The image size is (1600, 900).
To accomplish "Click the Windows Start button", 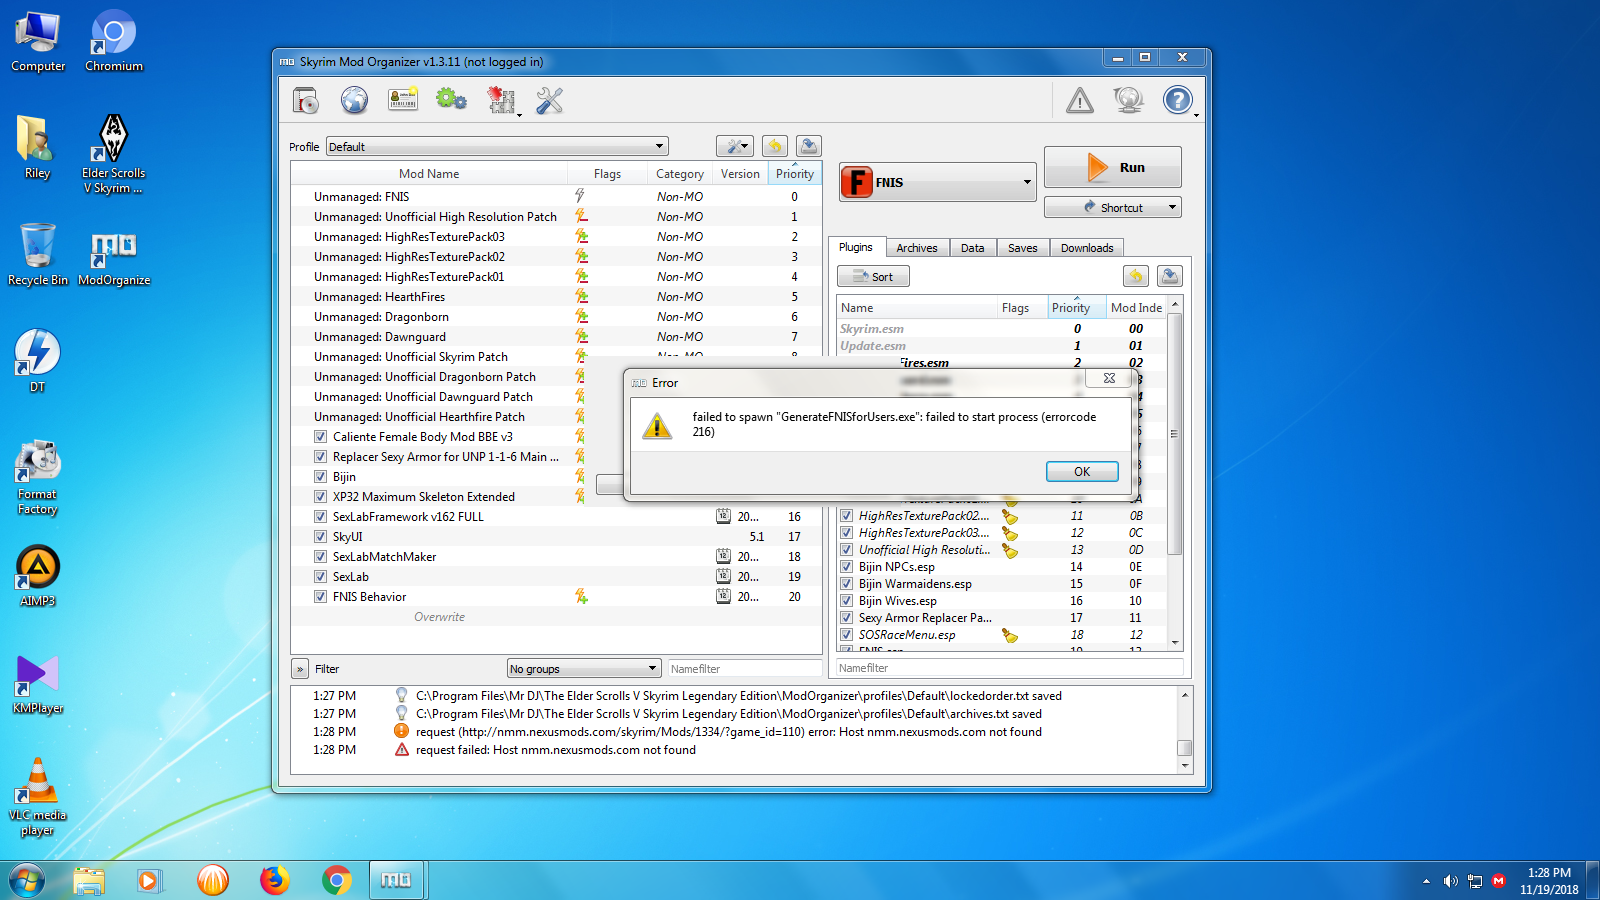I will point(27,880).
